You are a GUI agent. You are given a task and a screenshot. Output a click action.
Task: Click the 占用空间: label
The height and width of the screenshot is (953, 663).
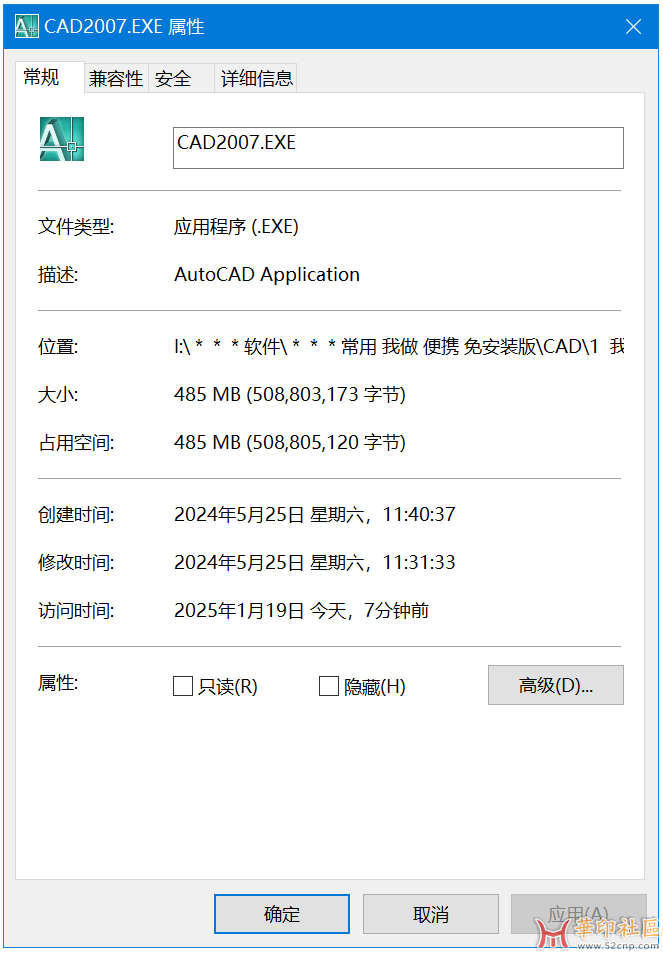[76, 442]
